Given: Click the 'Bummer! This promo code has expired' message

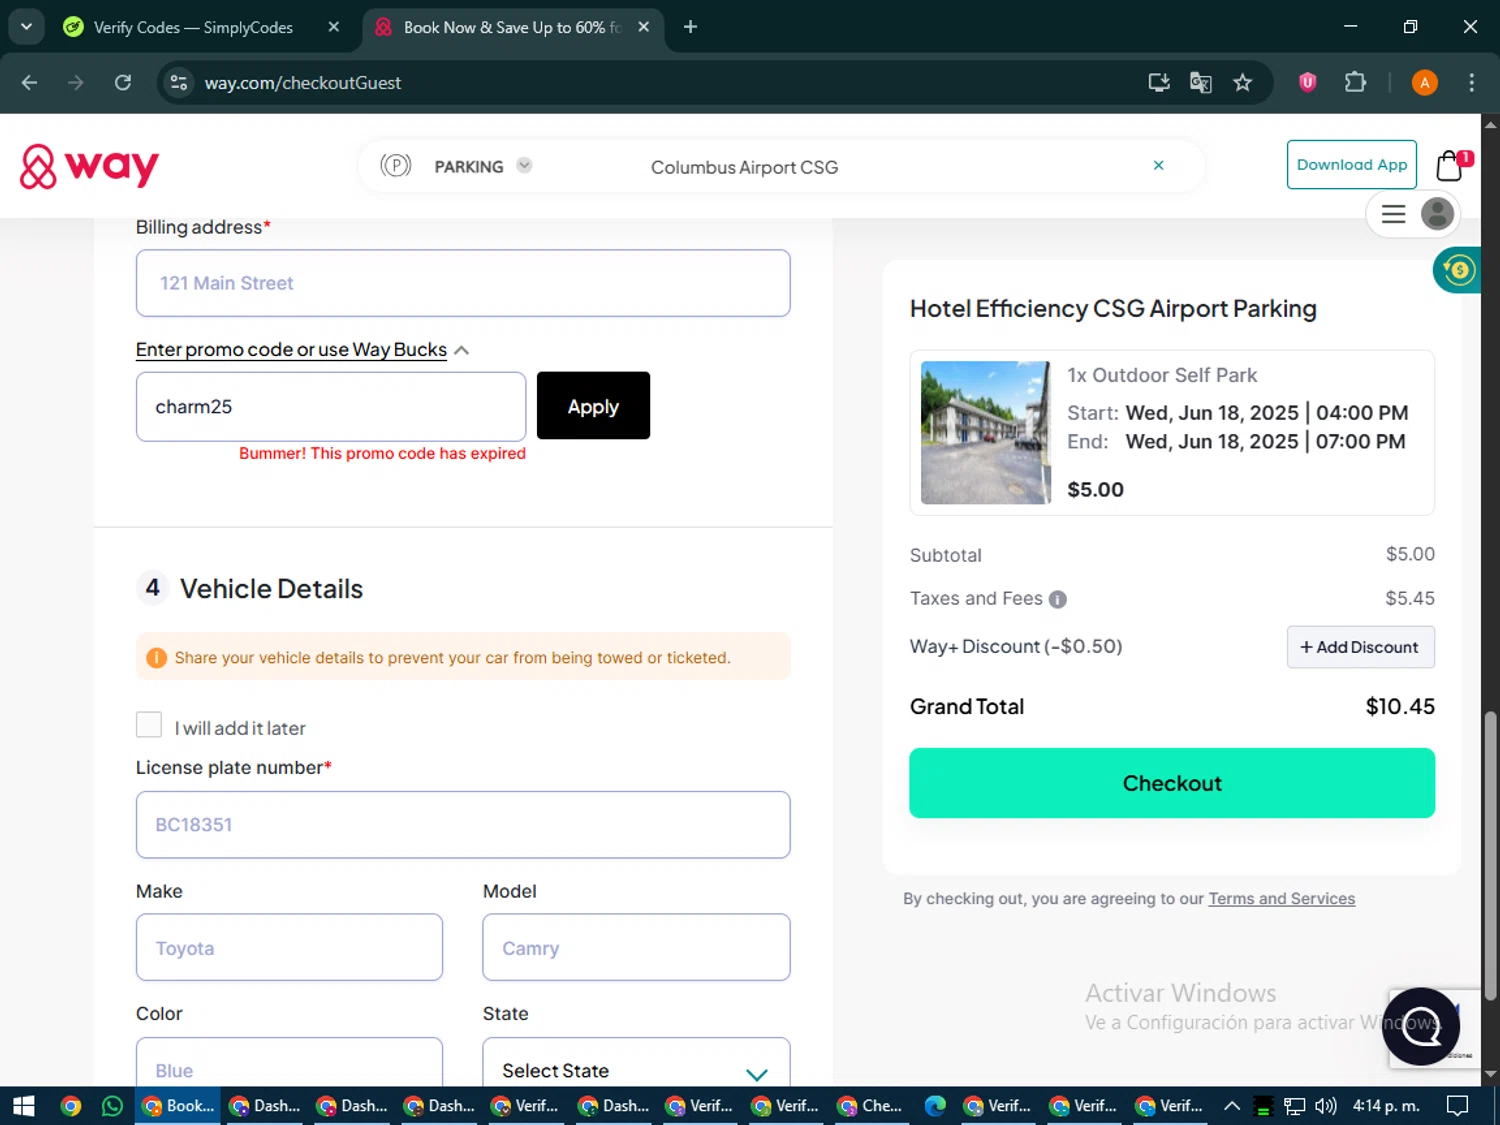Looking at the screenshot, I should (x=382, y=453).
